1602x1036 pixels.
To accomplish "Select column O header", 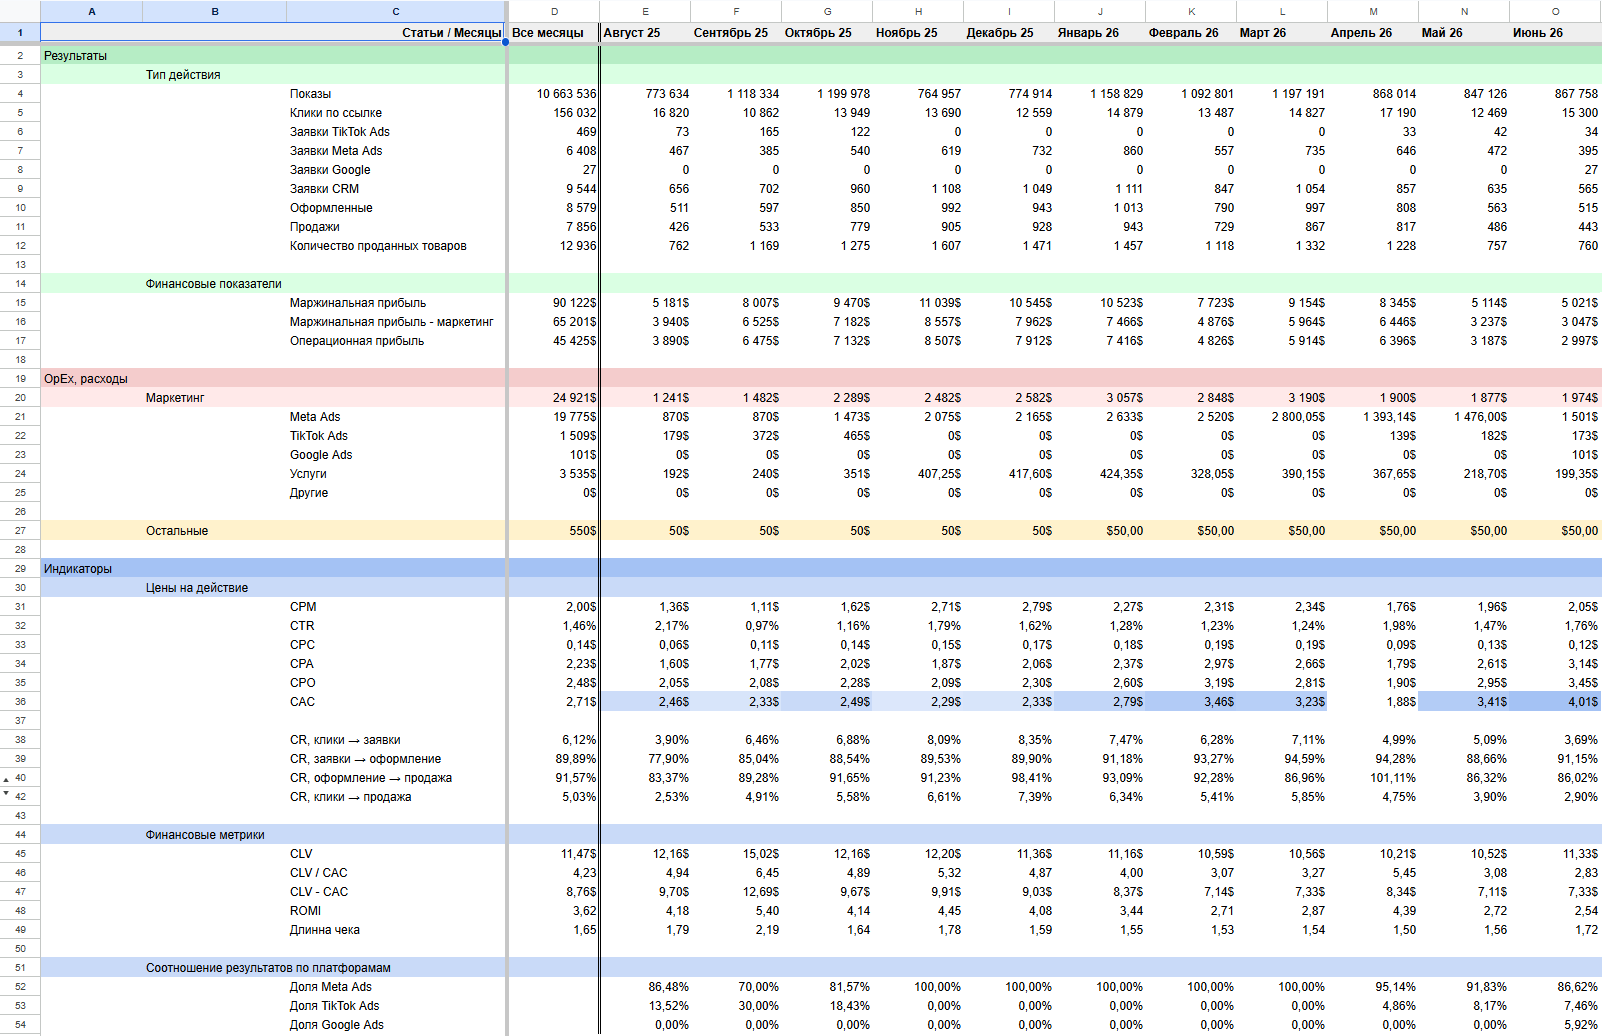I will point(1555,12).
